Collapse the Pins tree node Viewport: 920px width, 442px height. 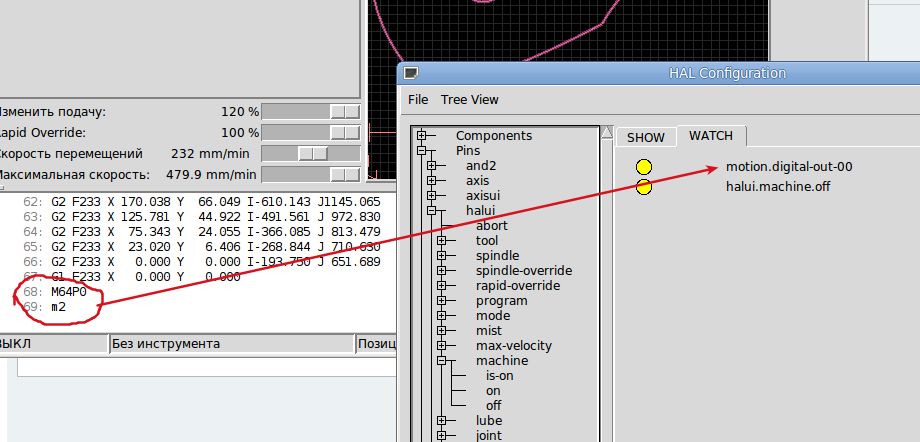421,151
